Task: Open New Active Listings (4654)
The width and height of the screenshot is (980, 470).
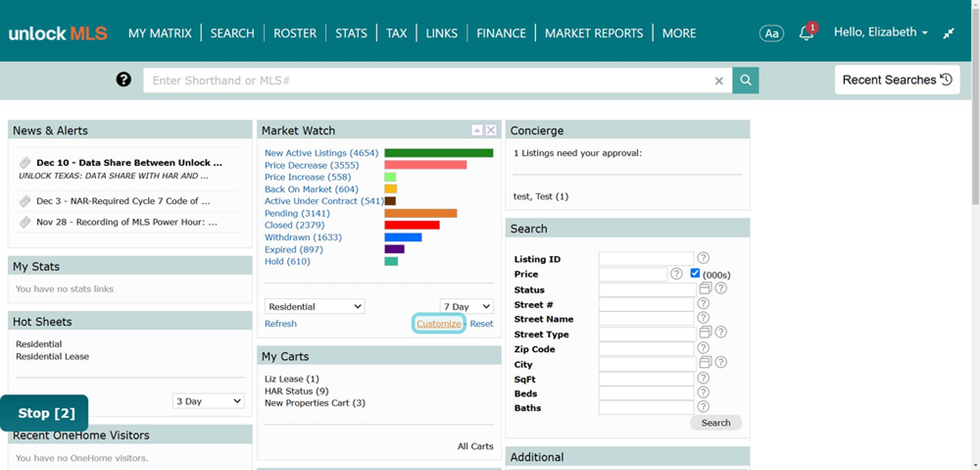Action: pyautogui.click(x=321, y=153)
